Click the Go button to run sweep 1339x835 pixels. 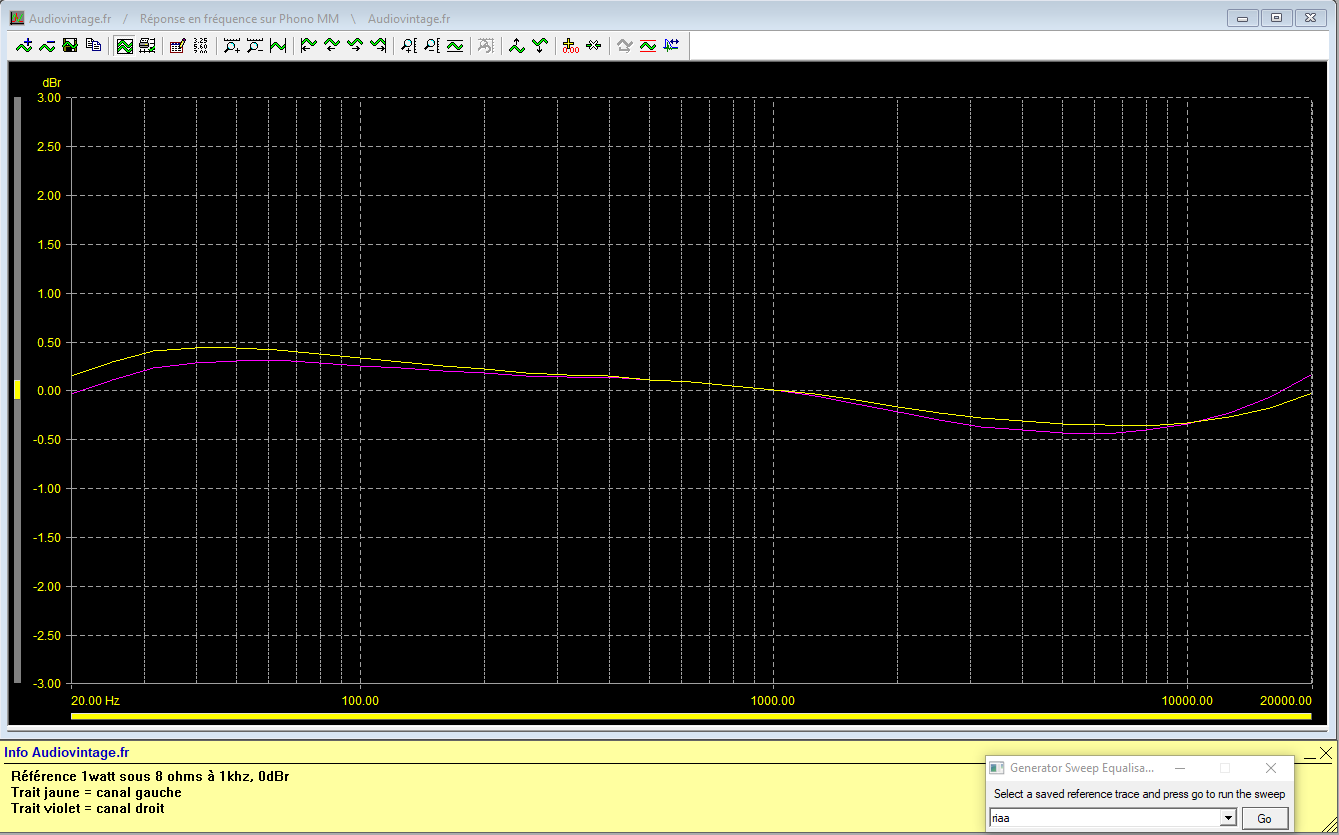[1265, 819]
